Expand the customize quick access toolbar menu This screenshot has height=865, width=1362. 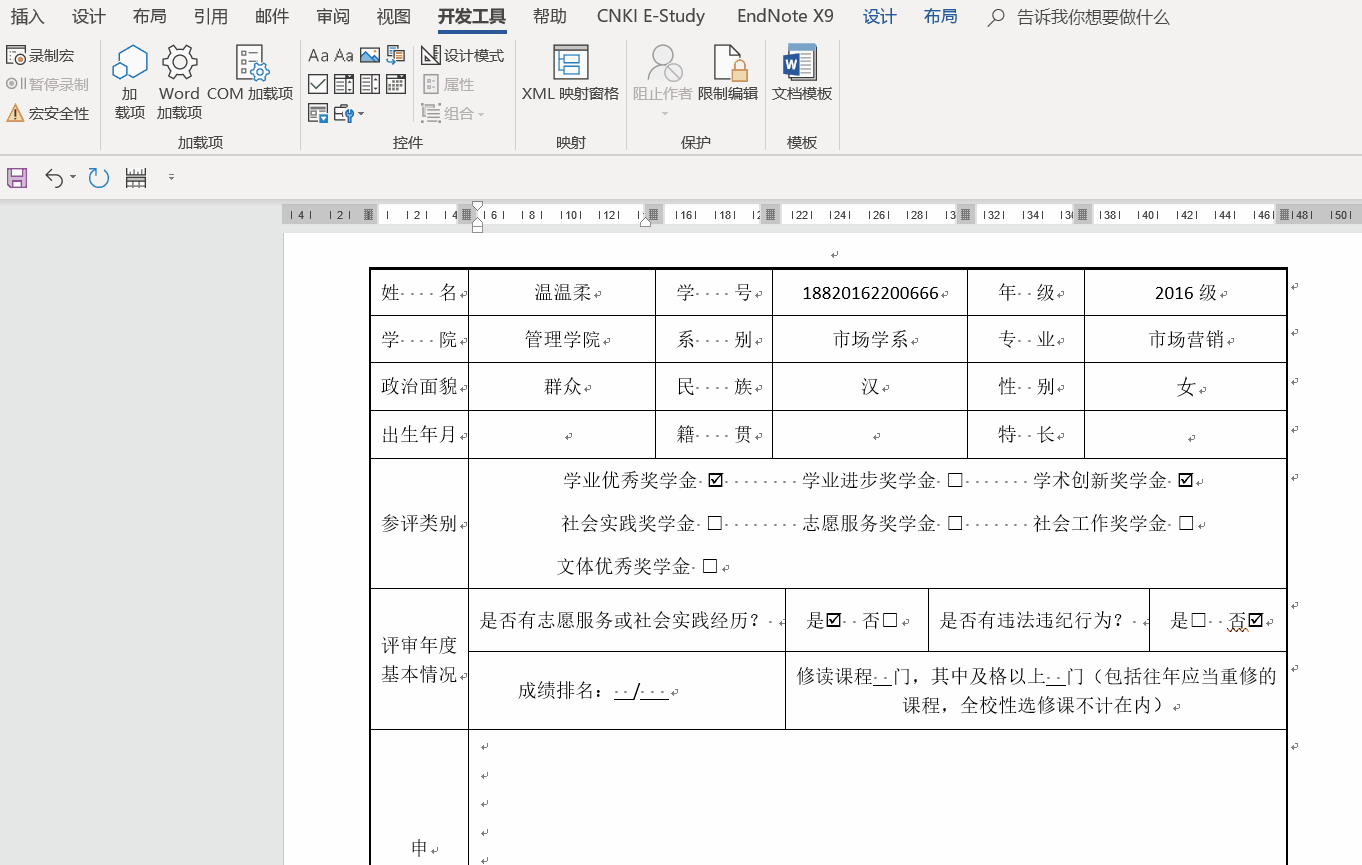(x=171, y=178)
